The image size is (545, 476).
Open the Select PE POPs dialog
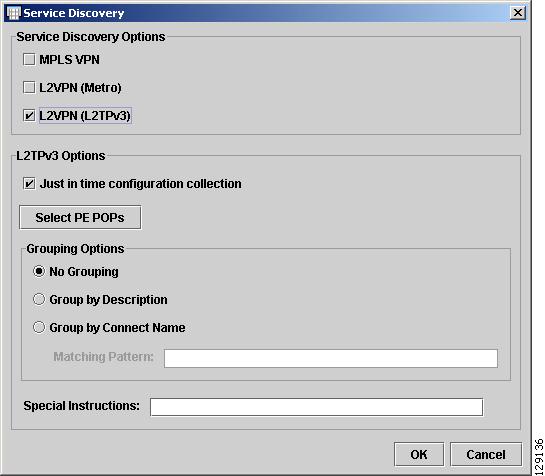pos(80,217)
